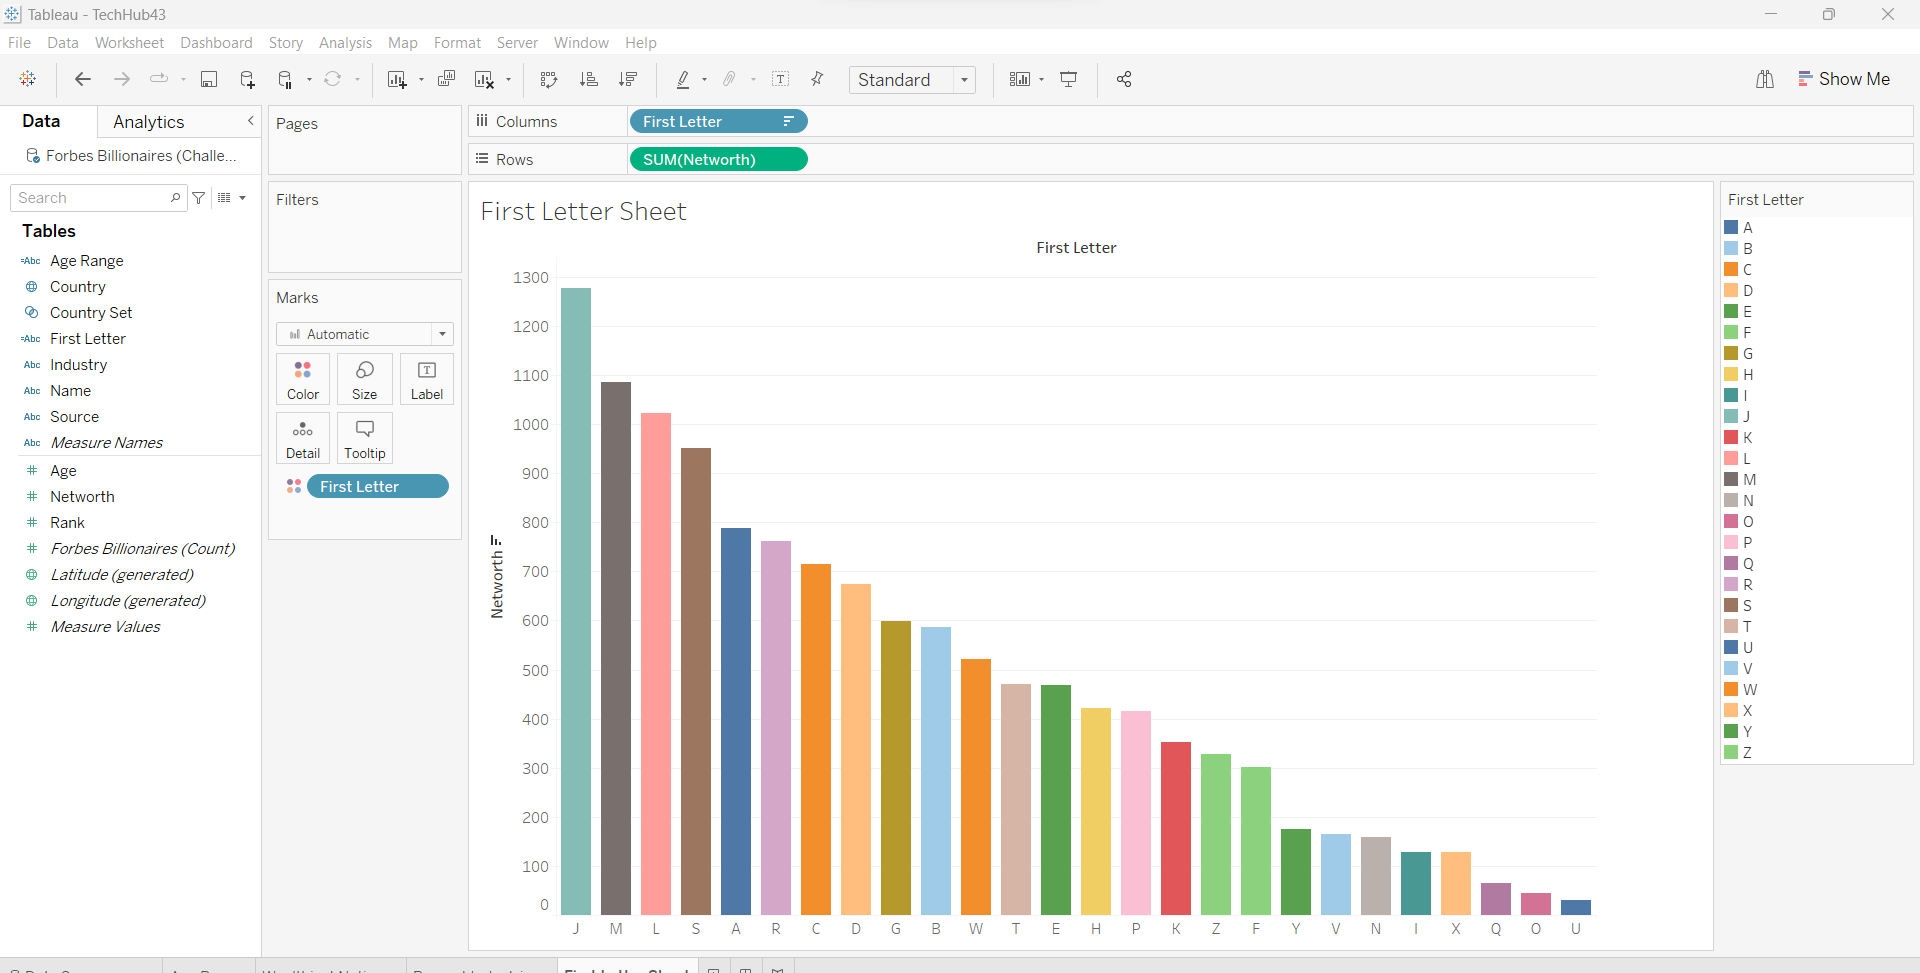Click the Save icon in toolbar
The height and width of the screenshot is (973, 1920).
209,80
